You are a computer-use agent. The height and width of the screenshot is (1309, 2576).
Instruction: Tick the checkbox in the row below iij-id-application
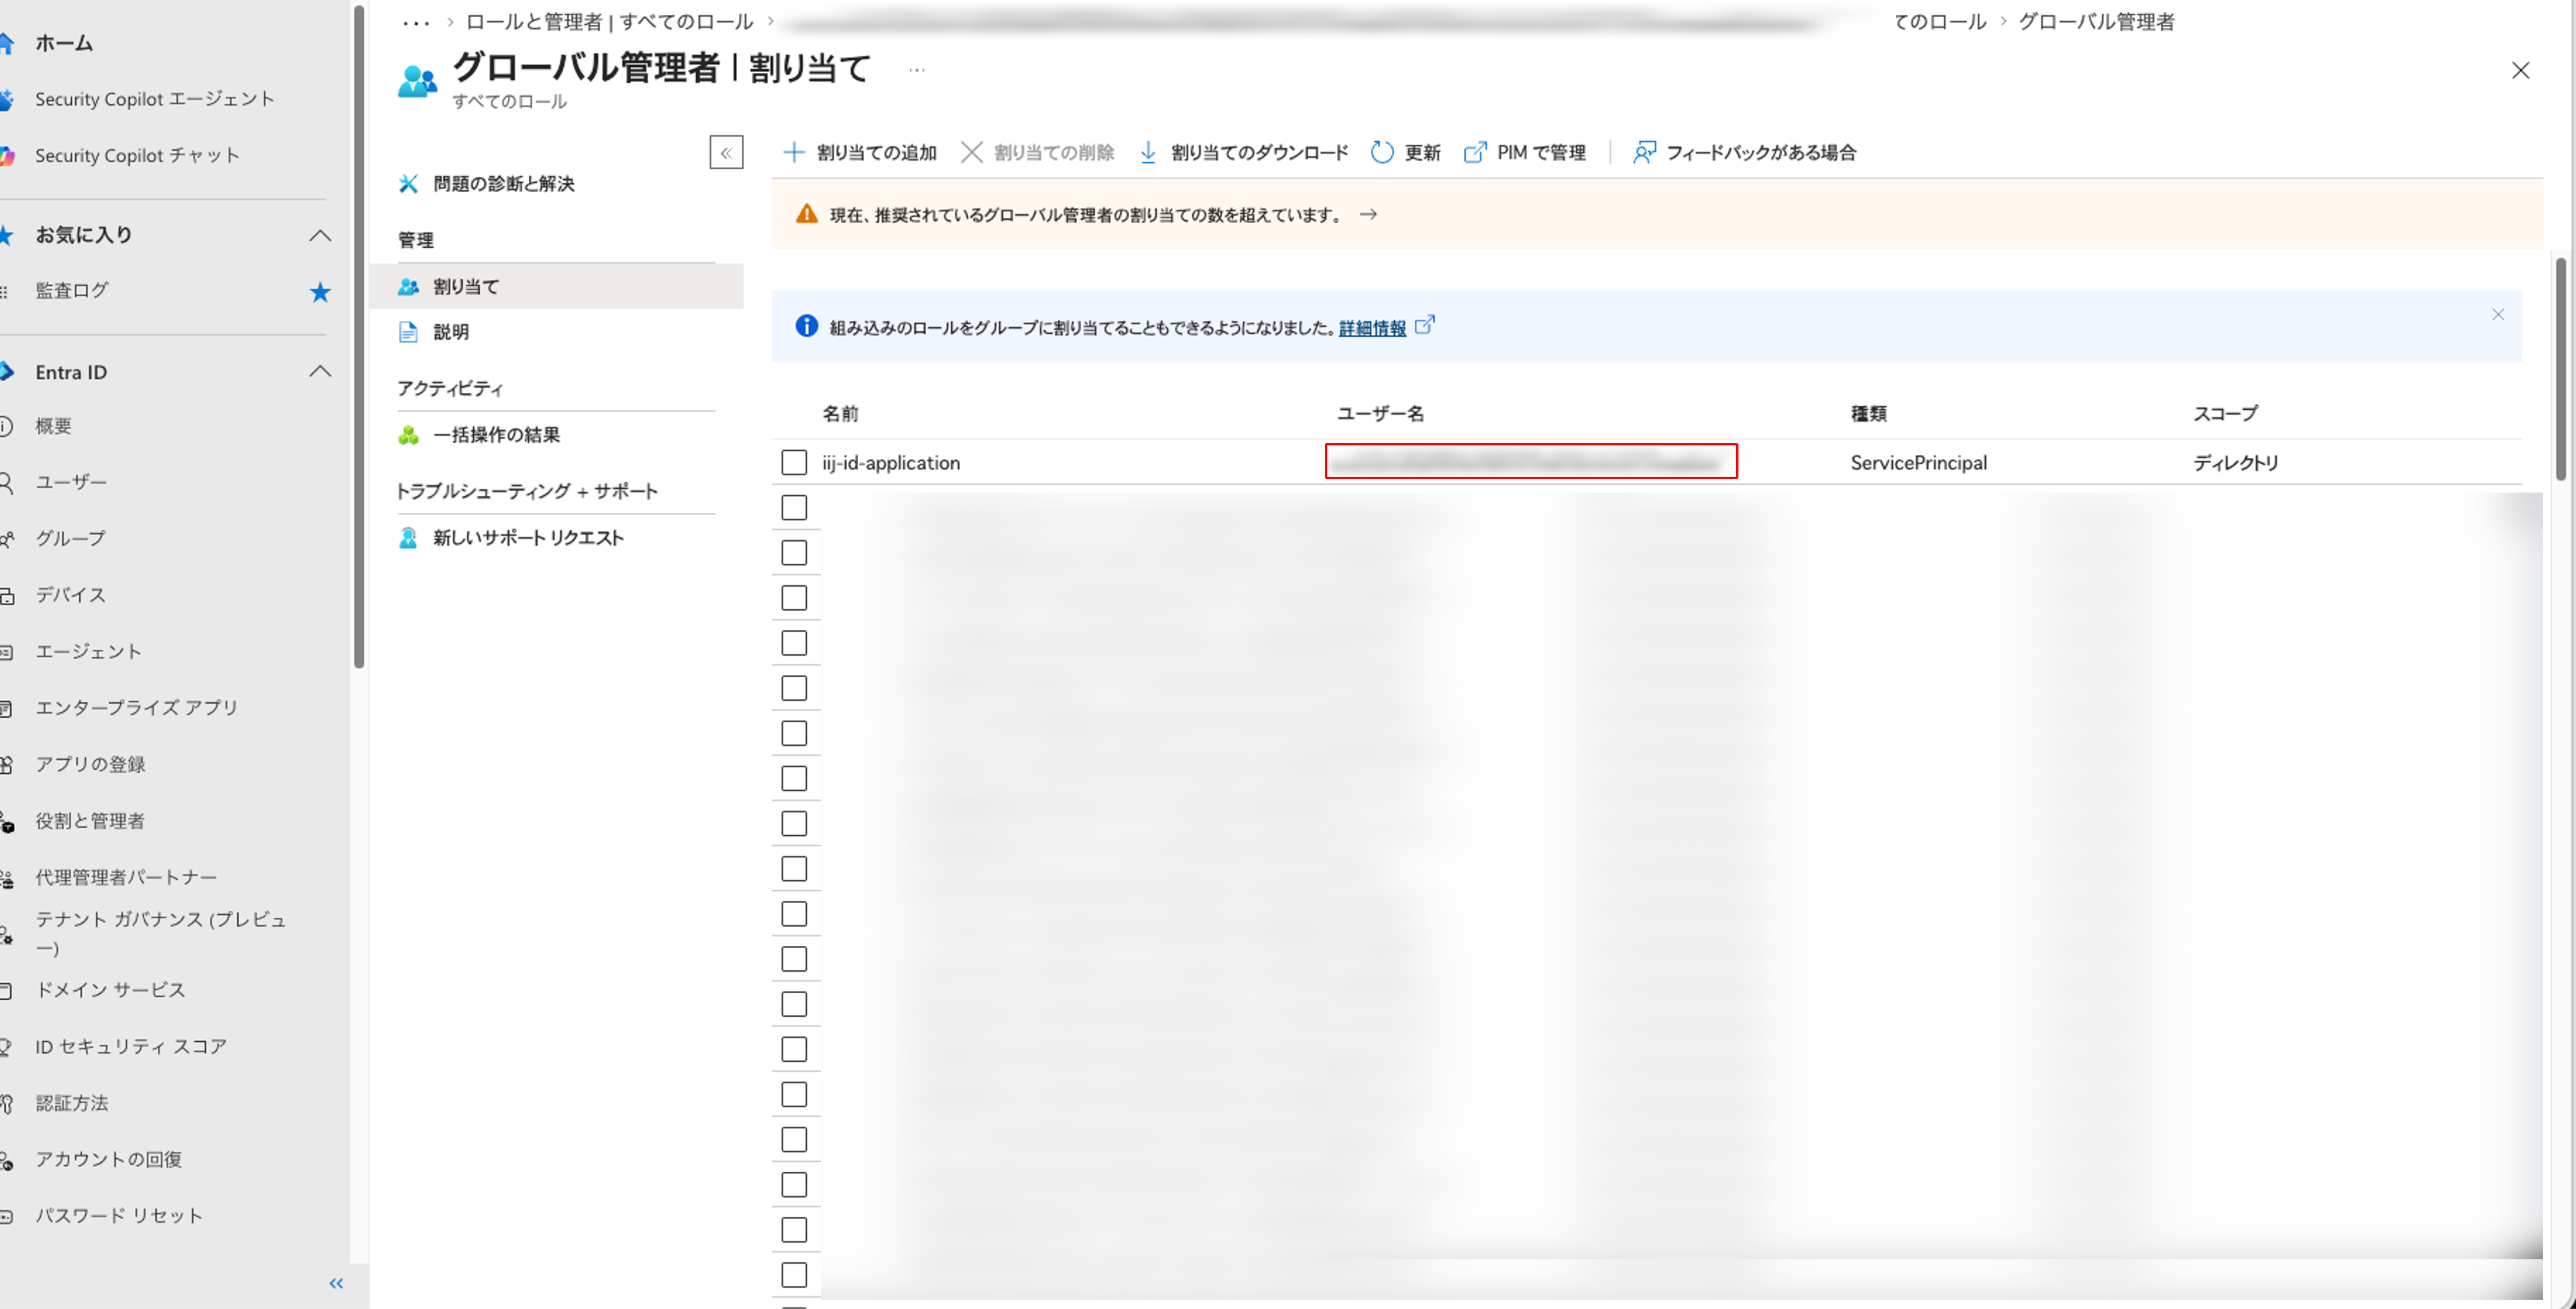coord(794,507)
